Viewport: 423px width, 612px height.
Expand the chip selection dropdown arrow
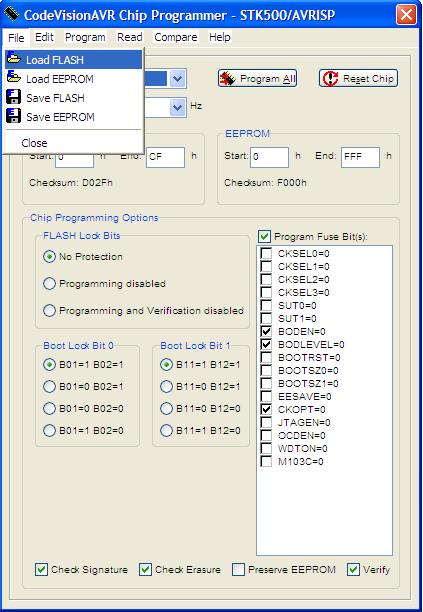point(178,79)
